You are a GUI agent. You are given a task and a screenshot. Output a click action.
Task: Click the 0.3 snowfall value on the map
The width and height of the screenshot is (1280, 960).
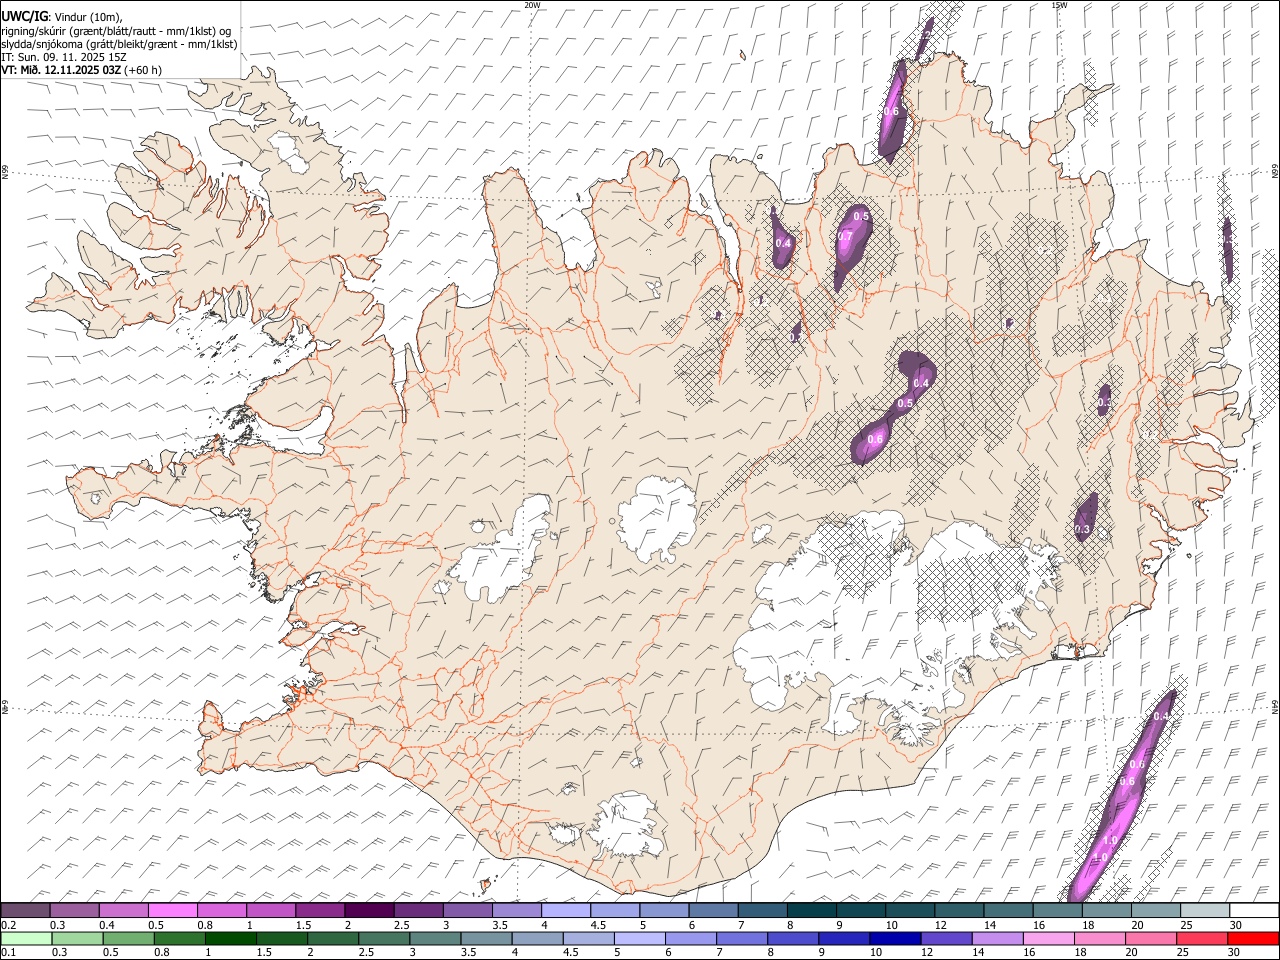(x=1082, y=529)
